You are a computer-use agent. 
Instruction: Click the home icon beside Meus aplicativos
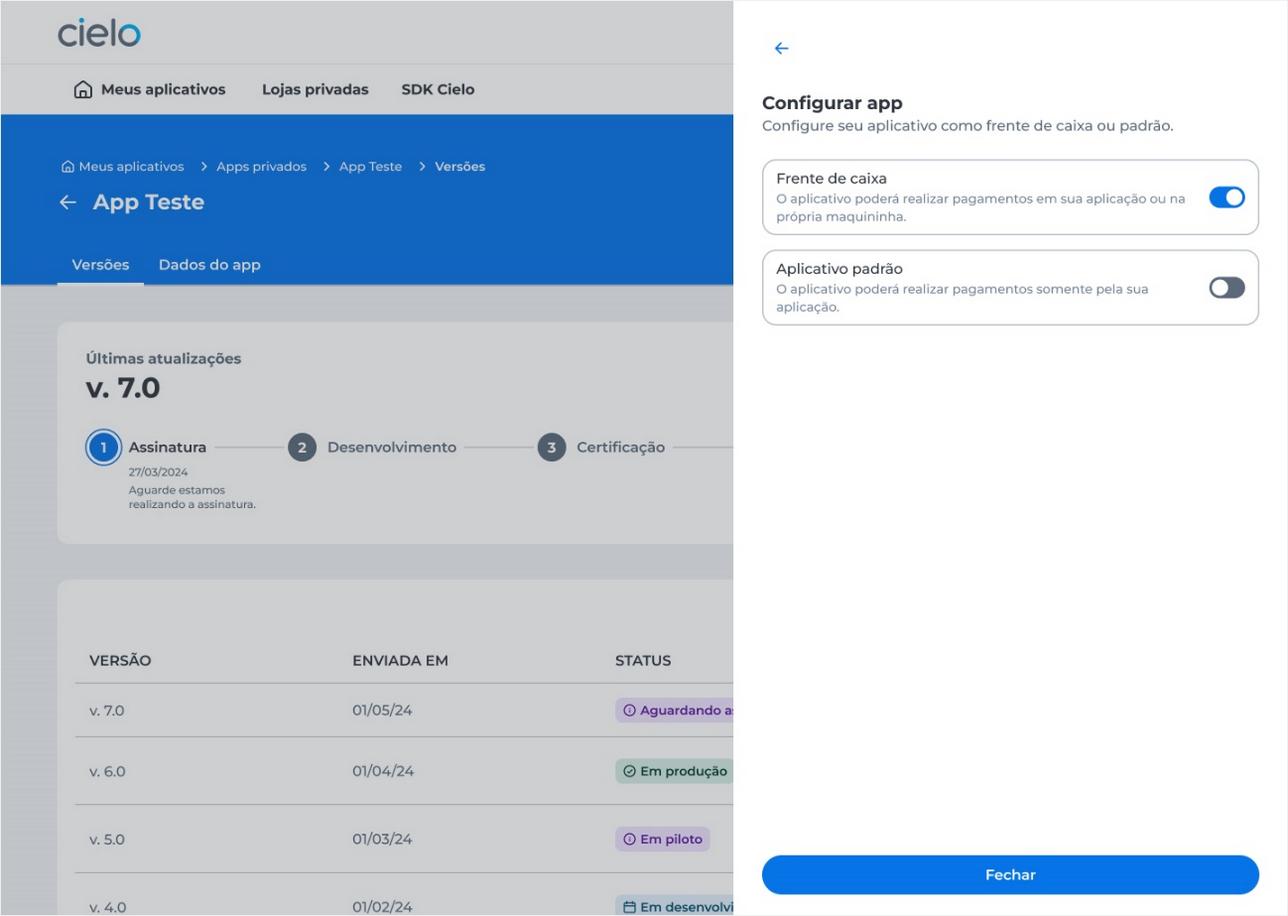click(x=84, y=89)
